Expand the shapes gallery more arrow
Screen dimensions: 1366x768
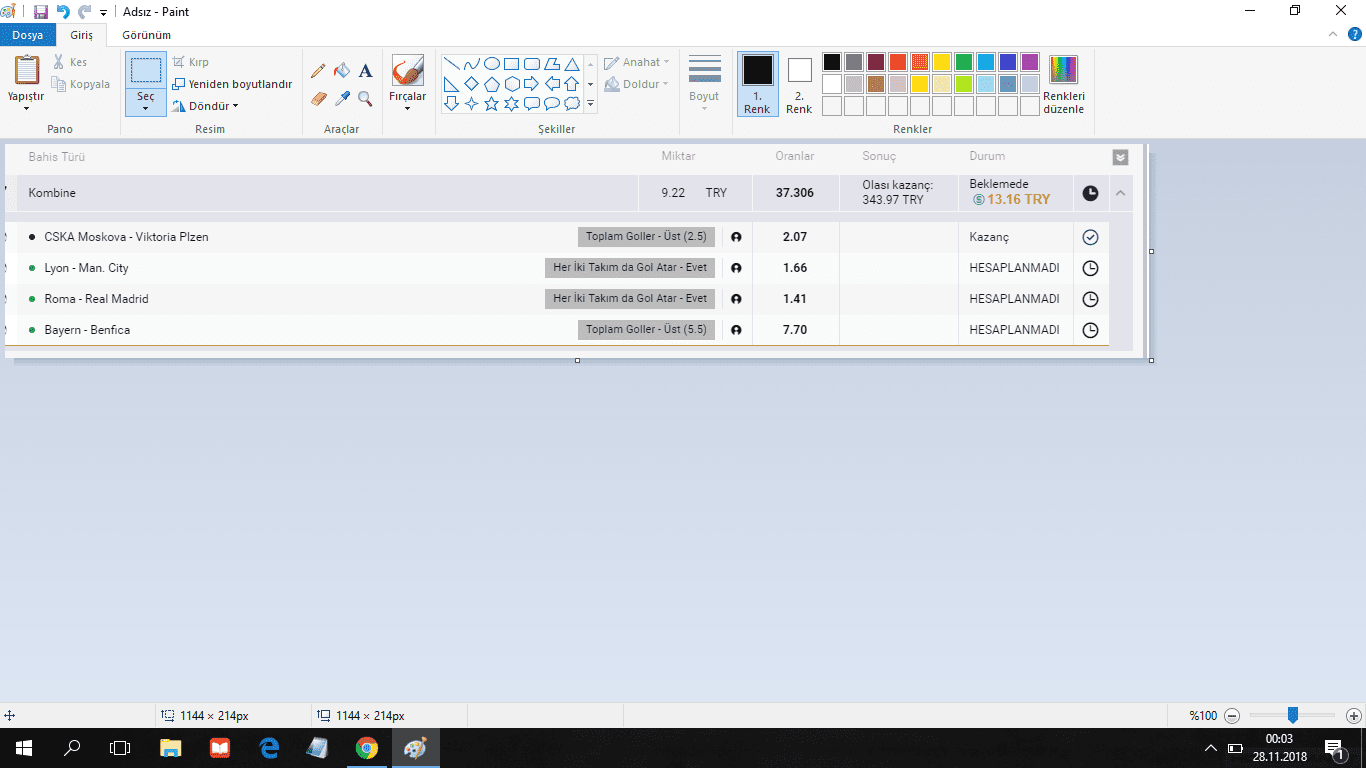tap(590, 103)
